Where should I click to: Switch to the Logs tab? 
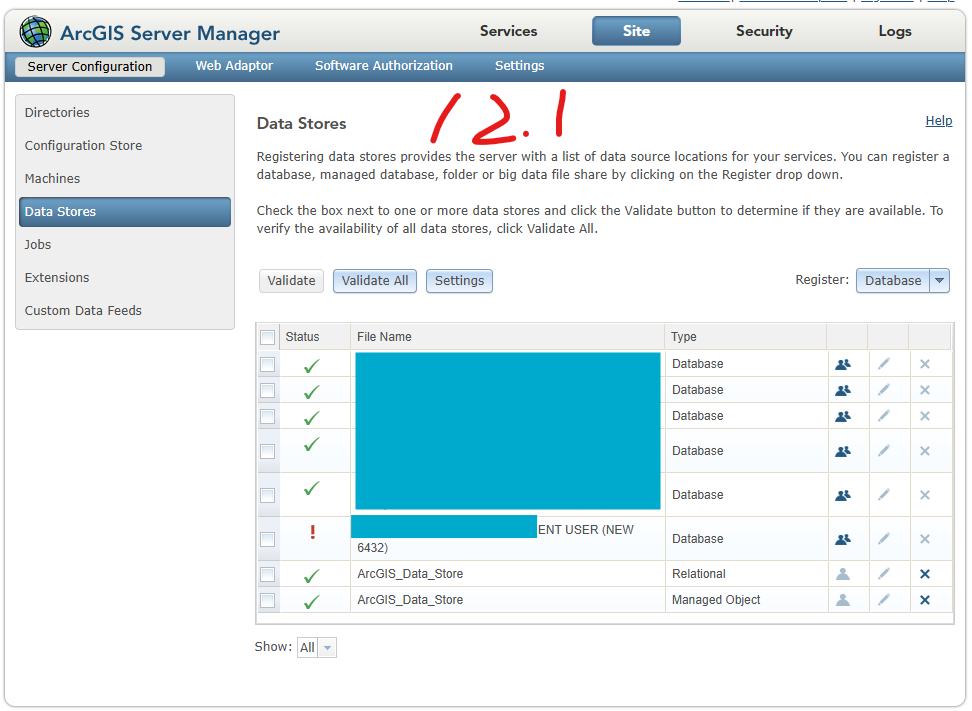coord(895,31)
